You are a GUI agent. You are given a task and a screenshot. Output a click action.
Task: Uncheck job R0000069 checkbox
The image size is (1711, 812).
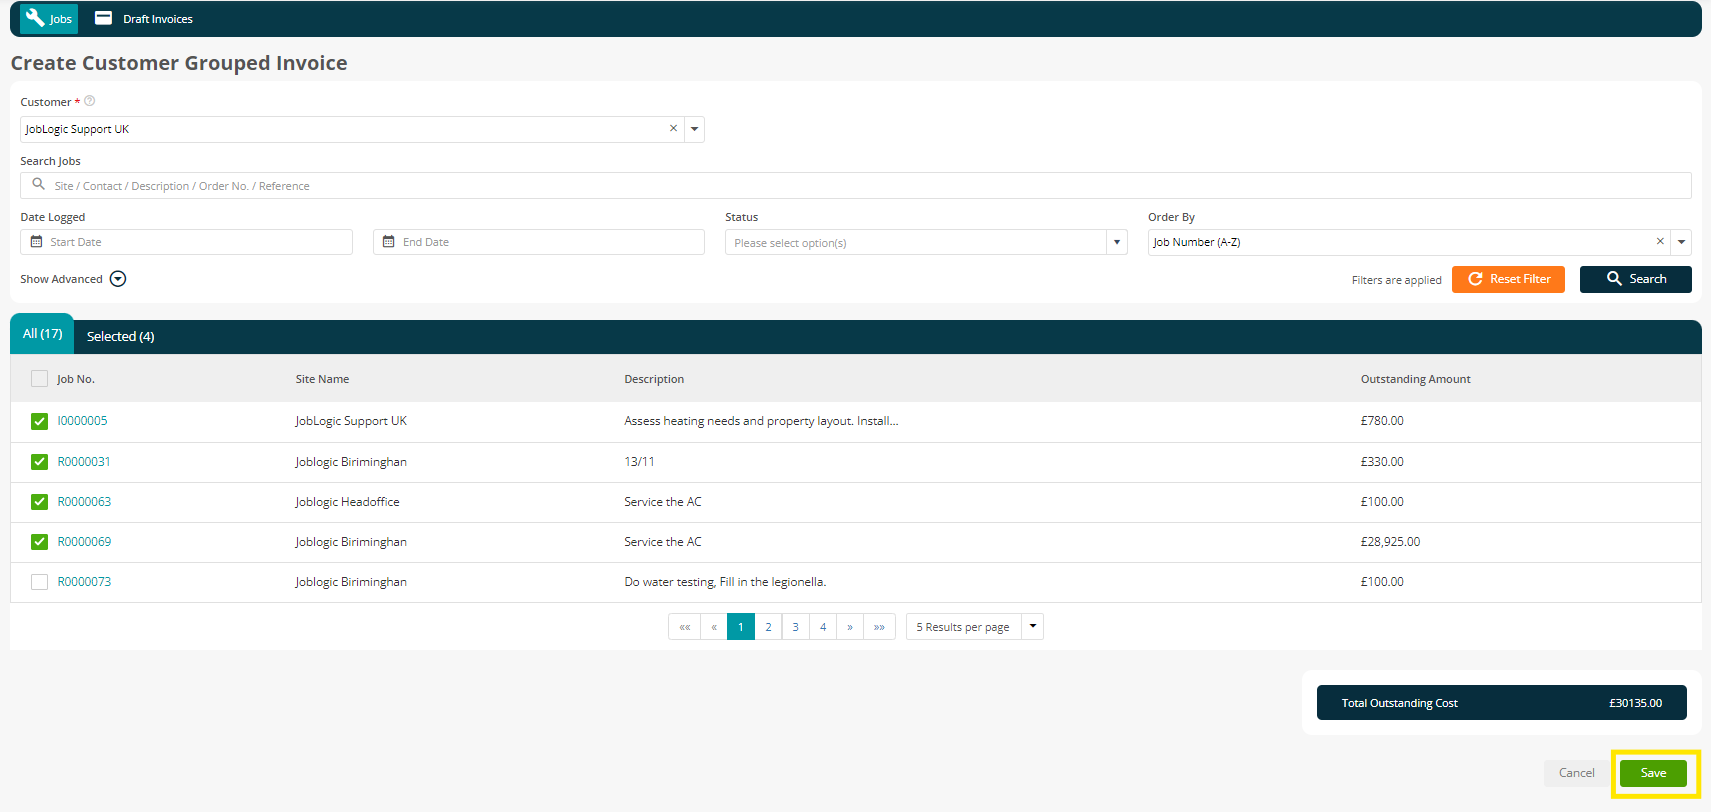click(39, 542)
